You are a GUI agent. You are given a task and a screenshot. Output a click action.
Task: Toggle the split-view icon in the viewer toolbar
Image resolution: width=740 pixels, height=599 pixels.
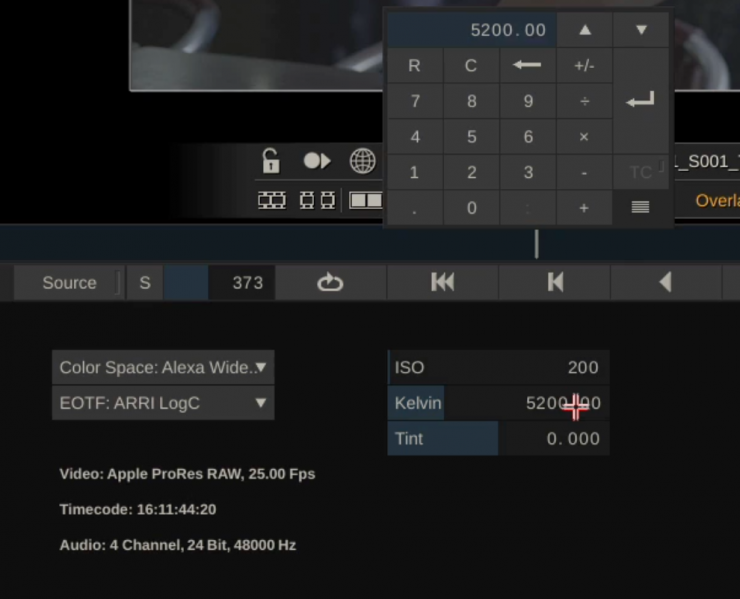point(365,200)
